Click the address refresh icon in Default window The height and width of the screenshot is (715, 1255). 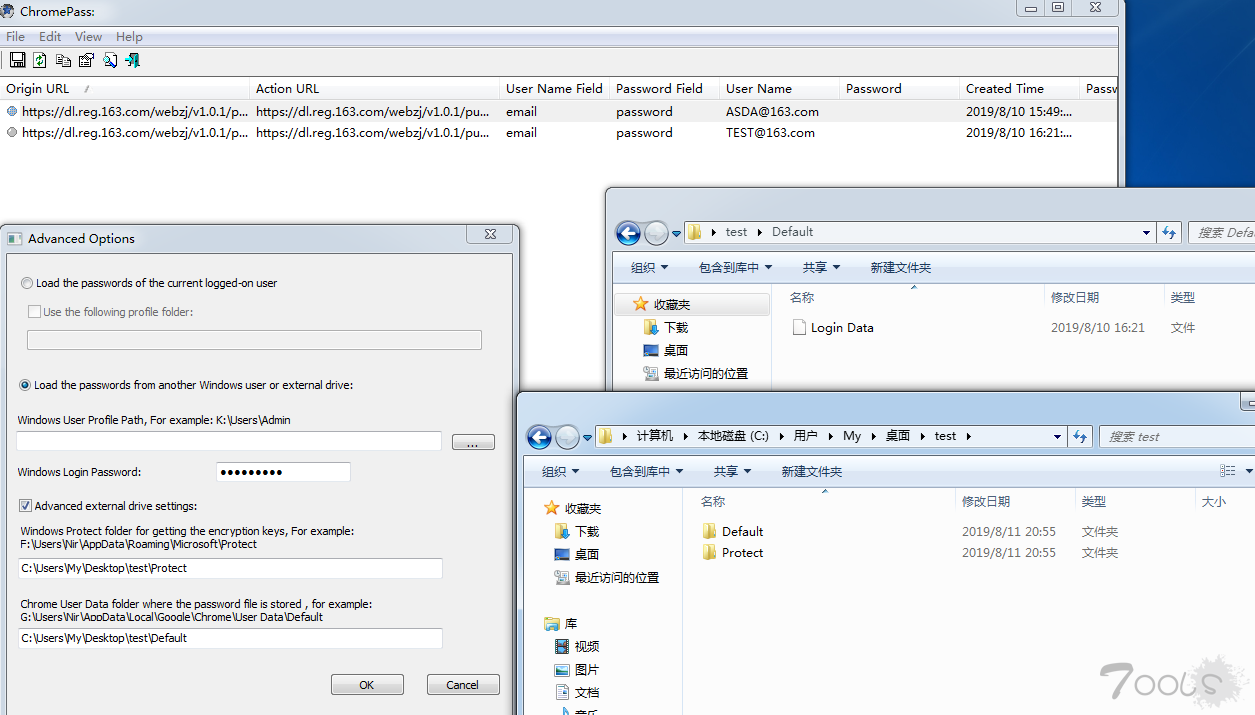tap(1169, 233)
